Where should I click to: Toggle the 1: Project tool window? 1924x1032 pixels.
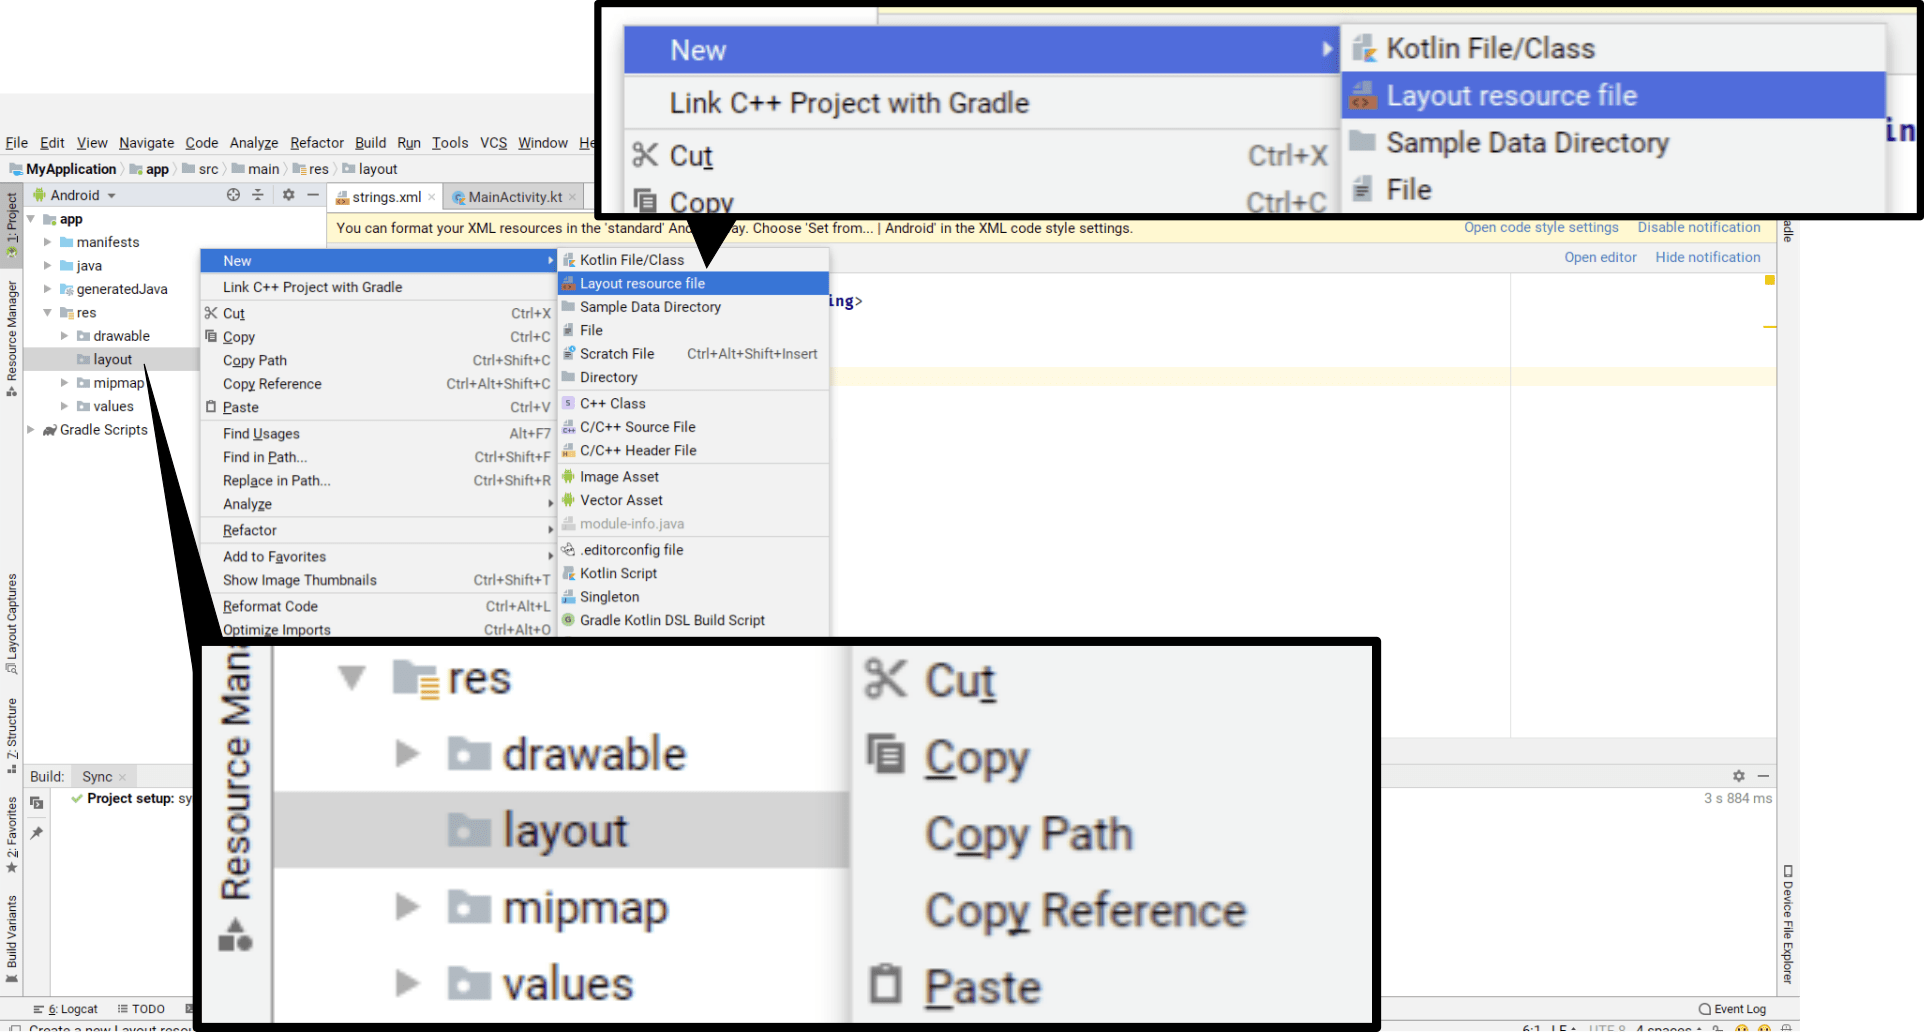click(12, 225)
